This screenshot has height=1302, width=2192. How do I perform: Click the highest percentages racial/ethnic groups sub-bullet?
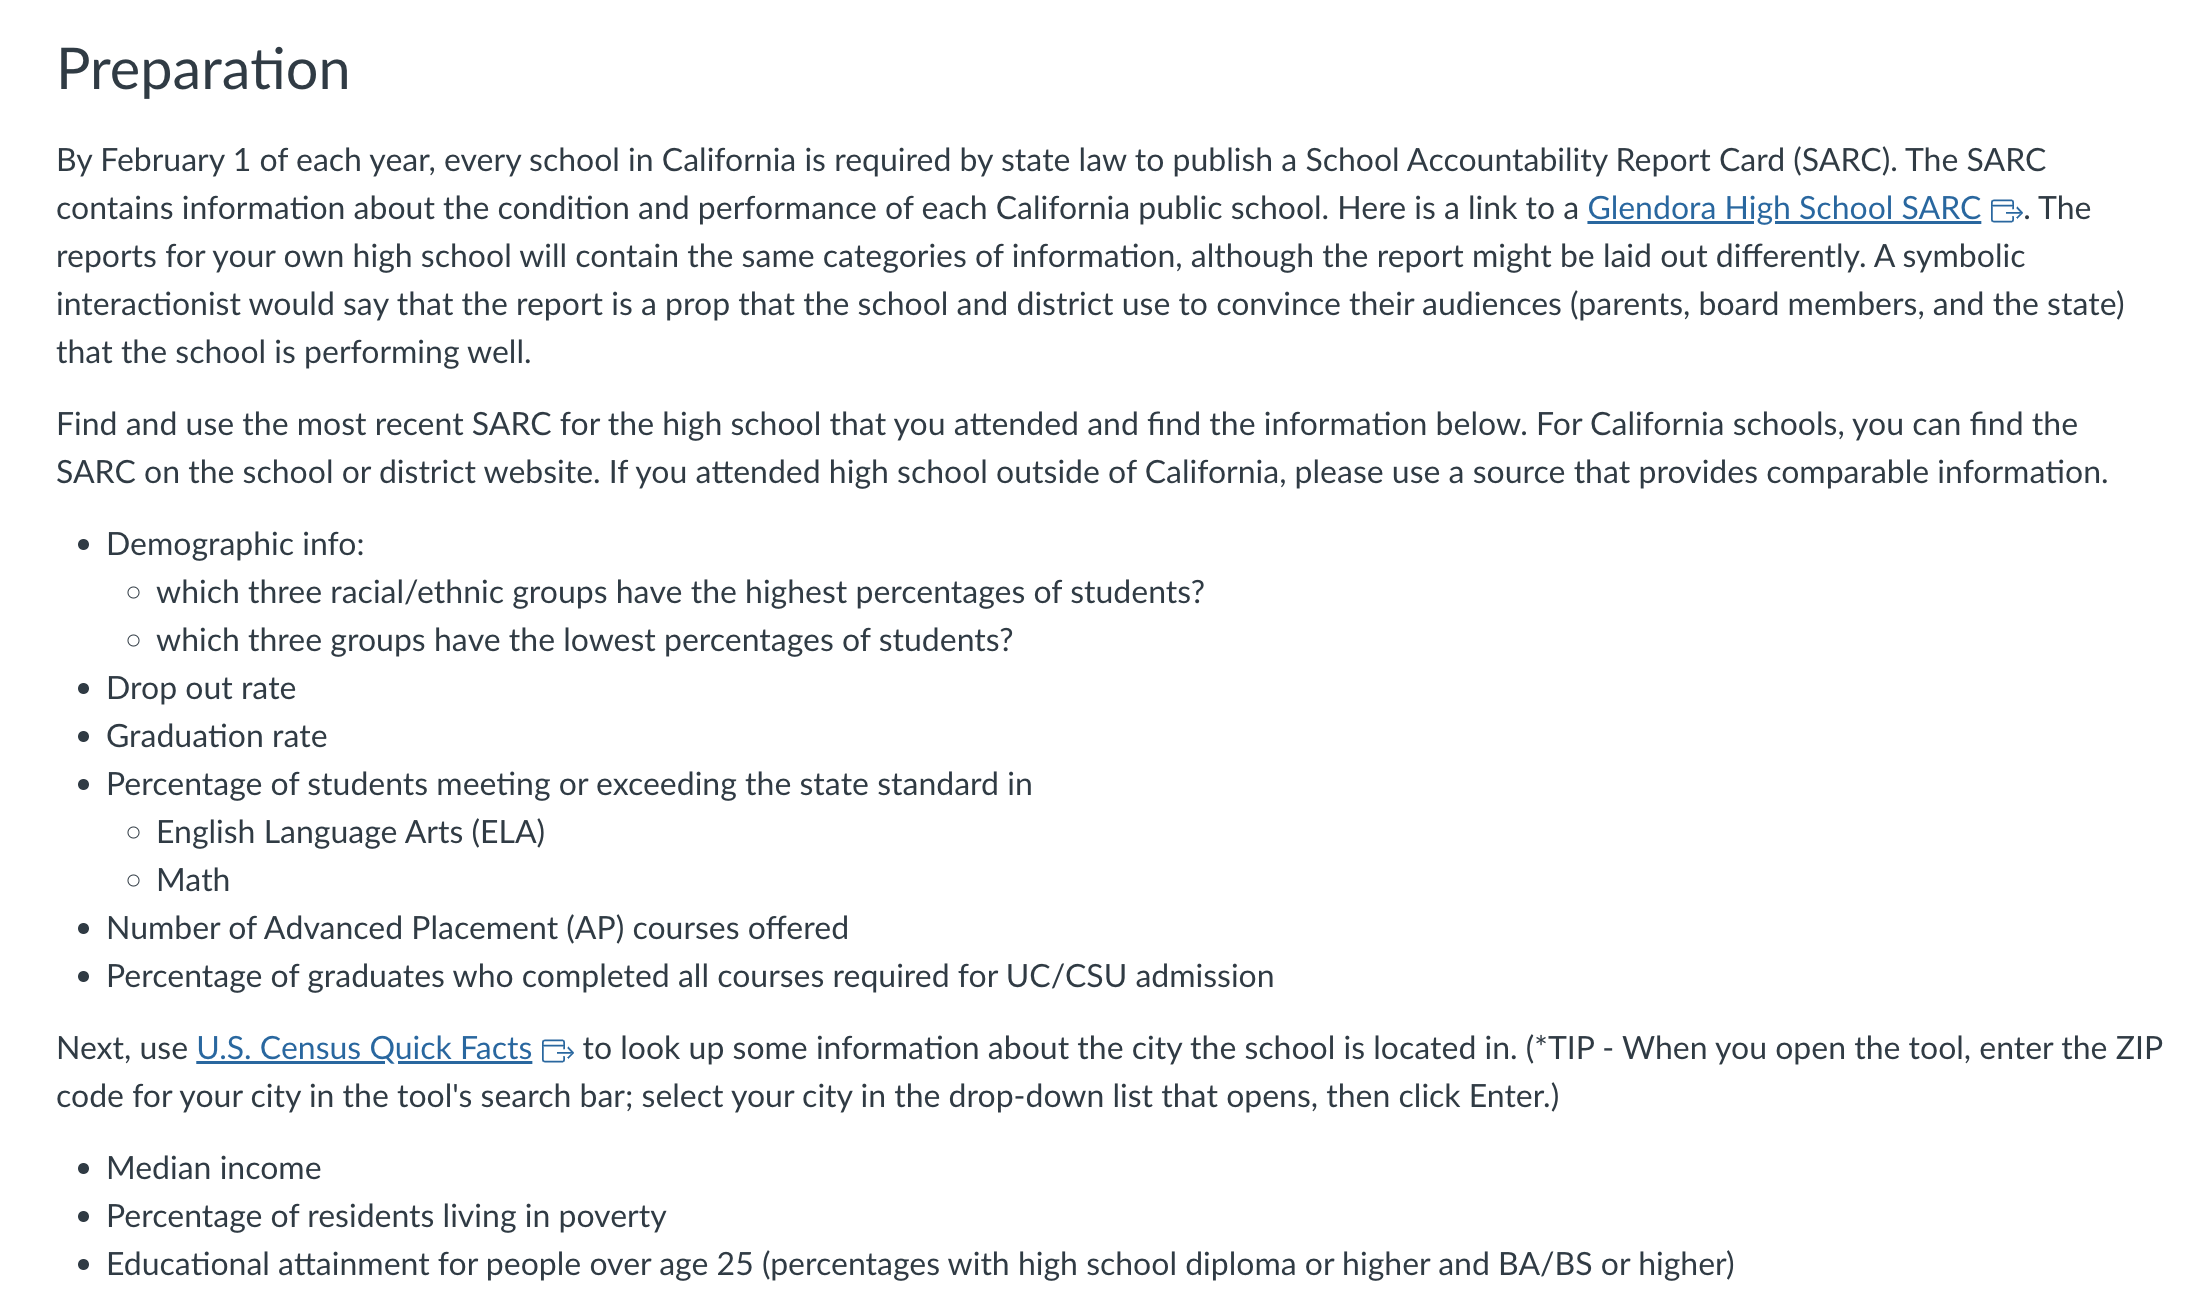680,592
